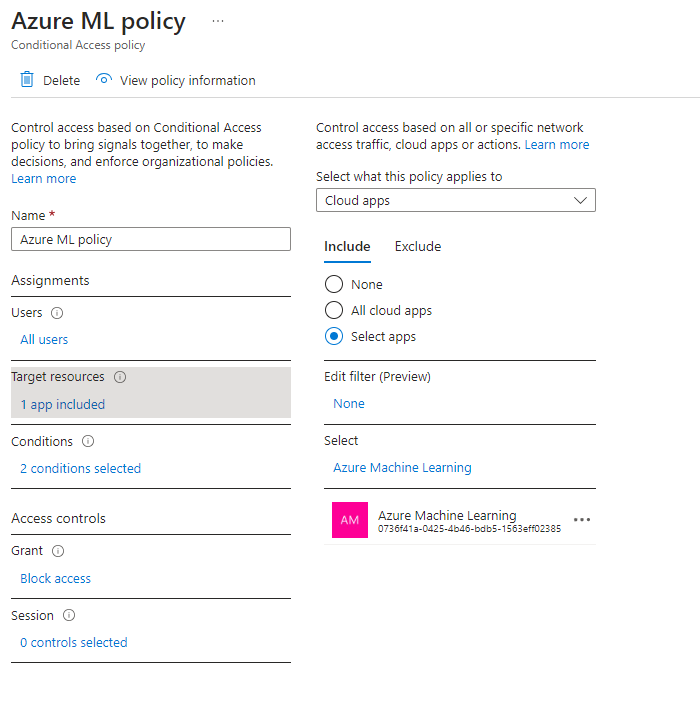Click the Delete trash can icon

(27, 80)
